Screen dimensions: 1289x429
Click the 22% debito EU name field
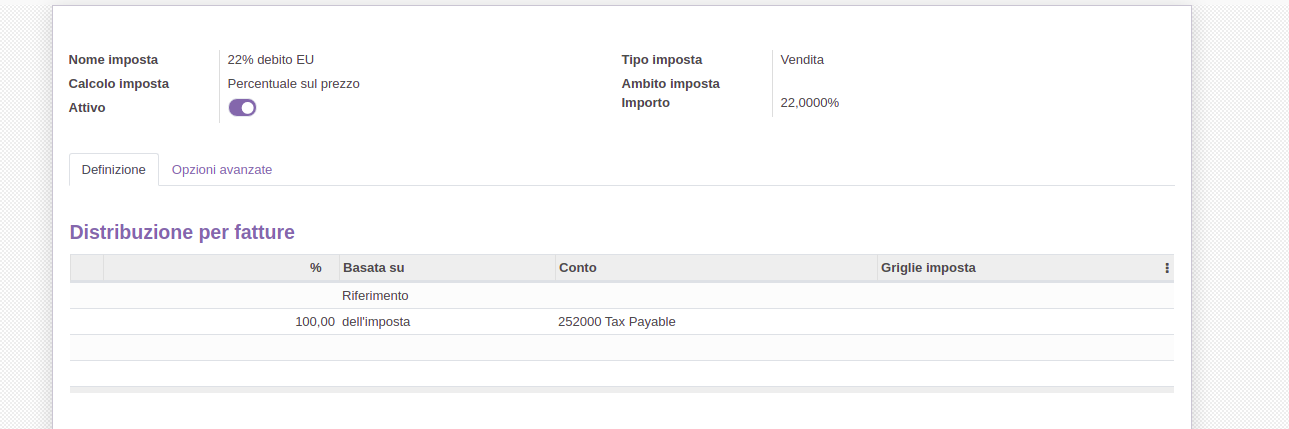click(271, 60)
